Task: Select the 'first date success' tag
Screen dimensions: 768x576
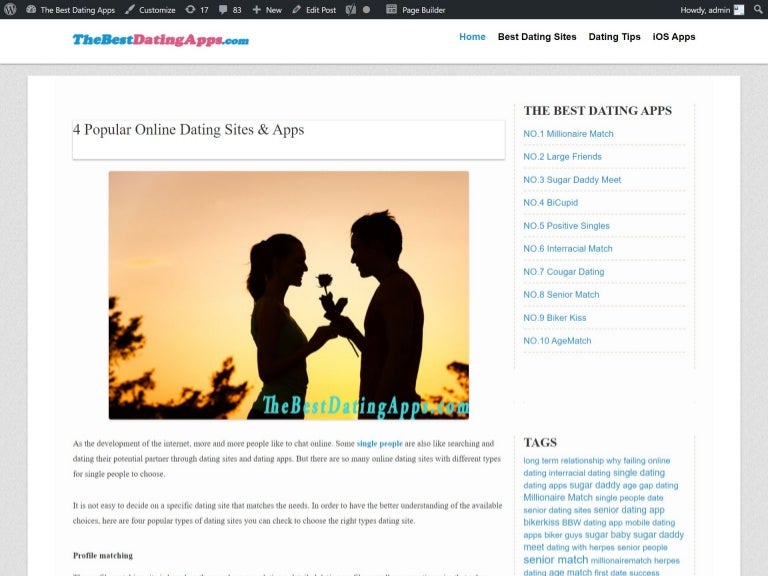Action: (x=626, y=573)
